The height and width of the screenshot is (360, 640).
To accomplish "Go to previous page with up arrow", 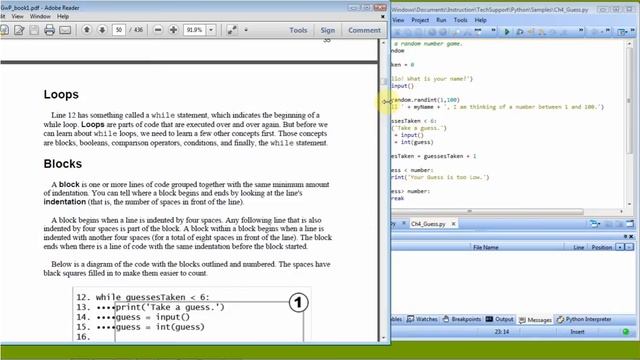I will (x=87, y=30).
